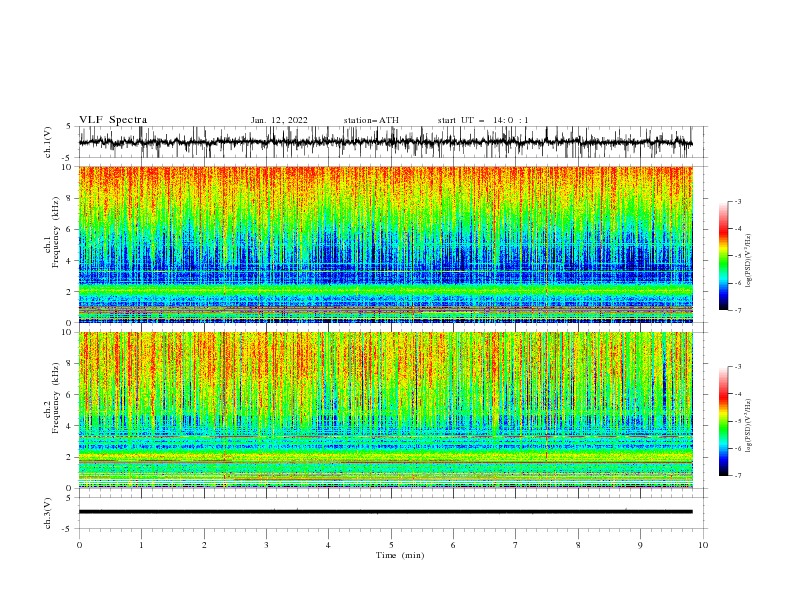Screen dimensions: 792x612
Task: Click the ch.1 PSD color bar
Action: [x=723, y=256]
